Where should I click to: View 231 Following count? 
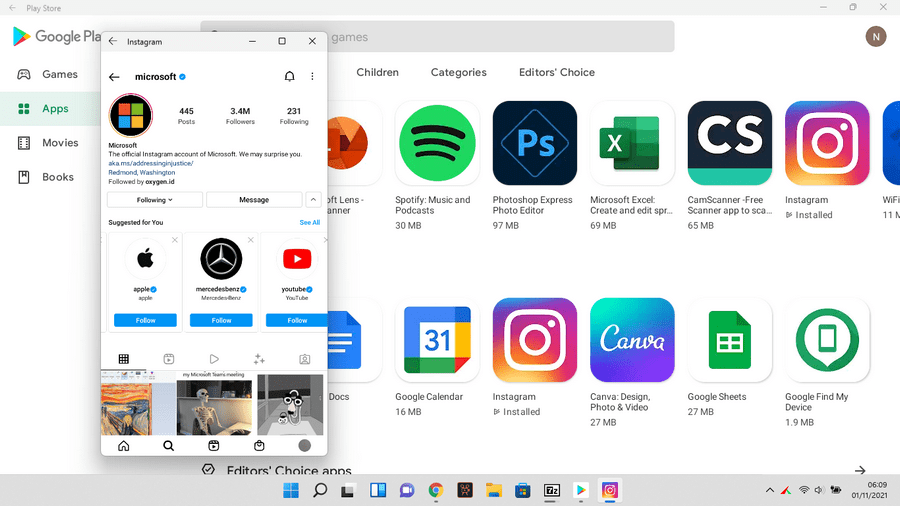pyautogui.click(x=294, y=115)
